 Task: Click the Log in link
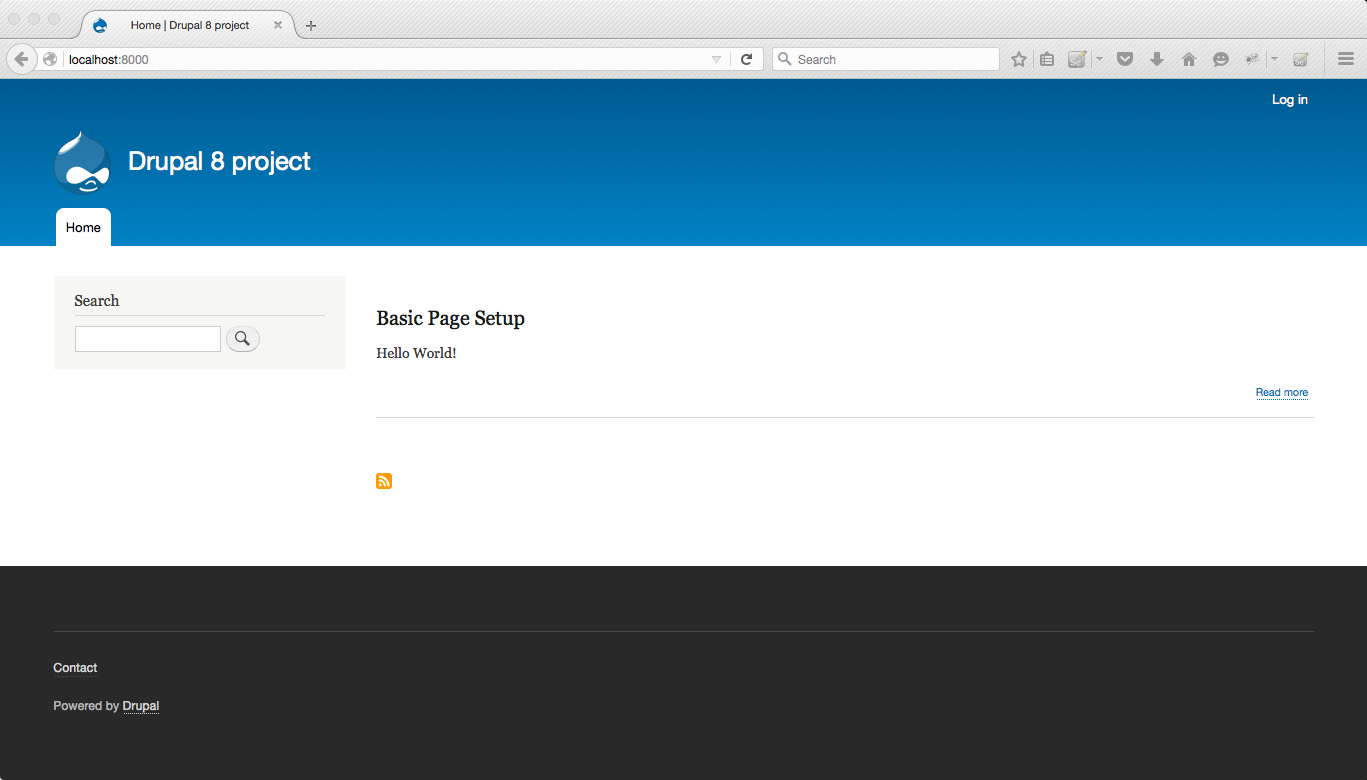click(x=1290, y=99)
